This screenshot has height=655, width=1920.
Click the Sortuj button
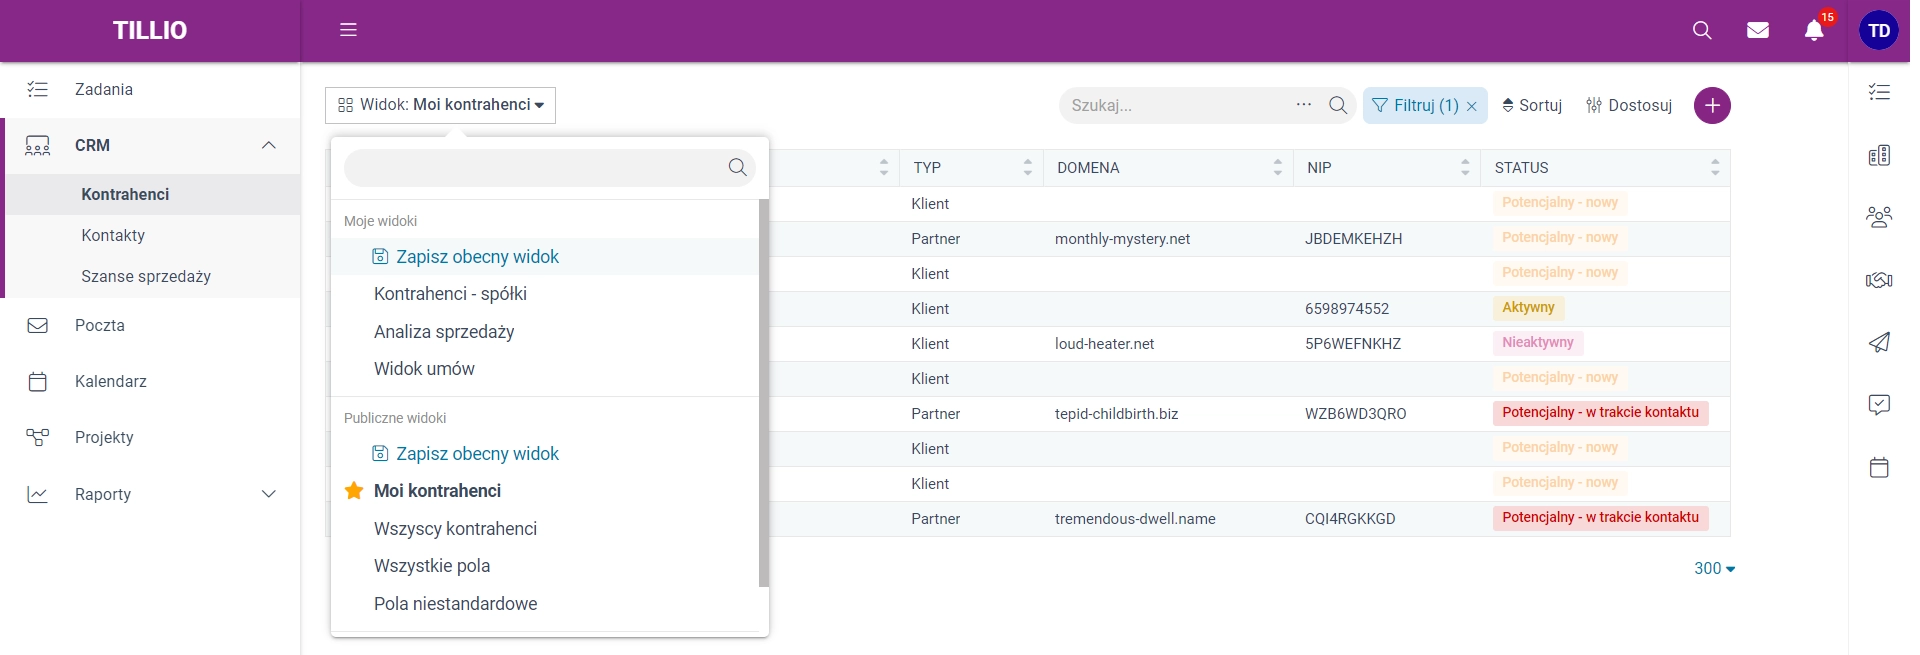click(1532, 105)
